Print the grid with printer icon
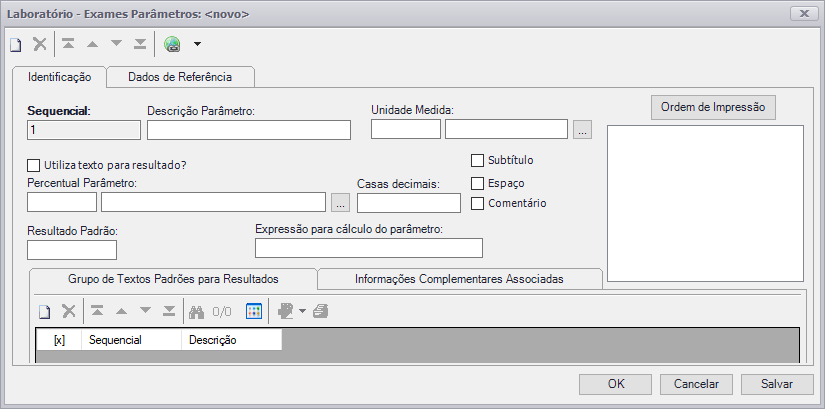Image resolution: width=825 pixels, height=409 pixels. point(320,312)
